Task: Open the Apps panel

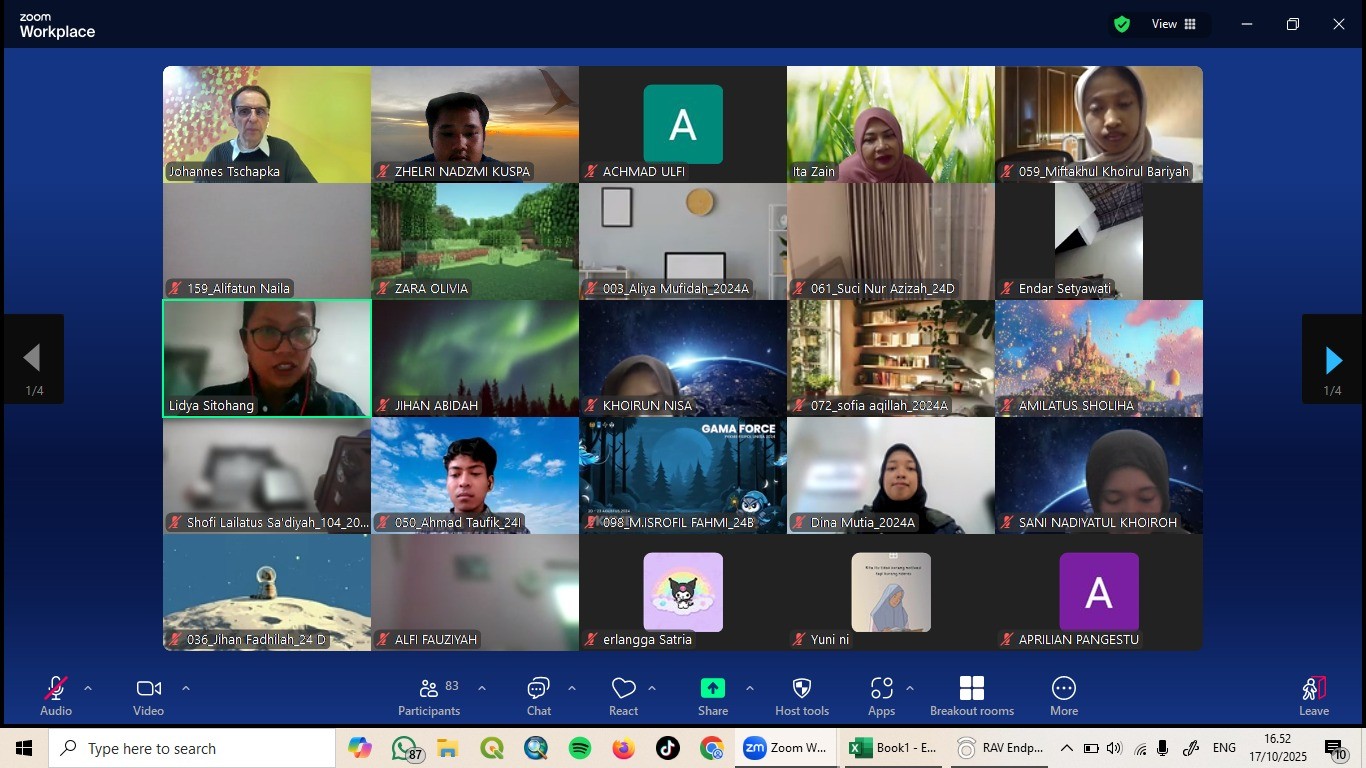Action: click(x=881, y=696)
